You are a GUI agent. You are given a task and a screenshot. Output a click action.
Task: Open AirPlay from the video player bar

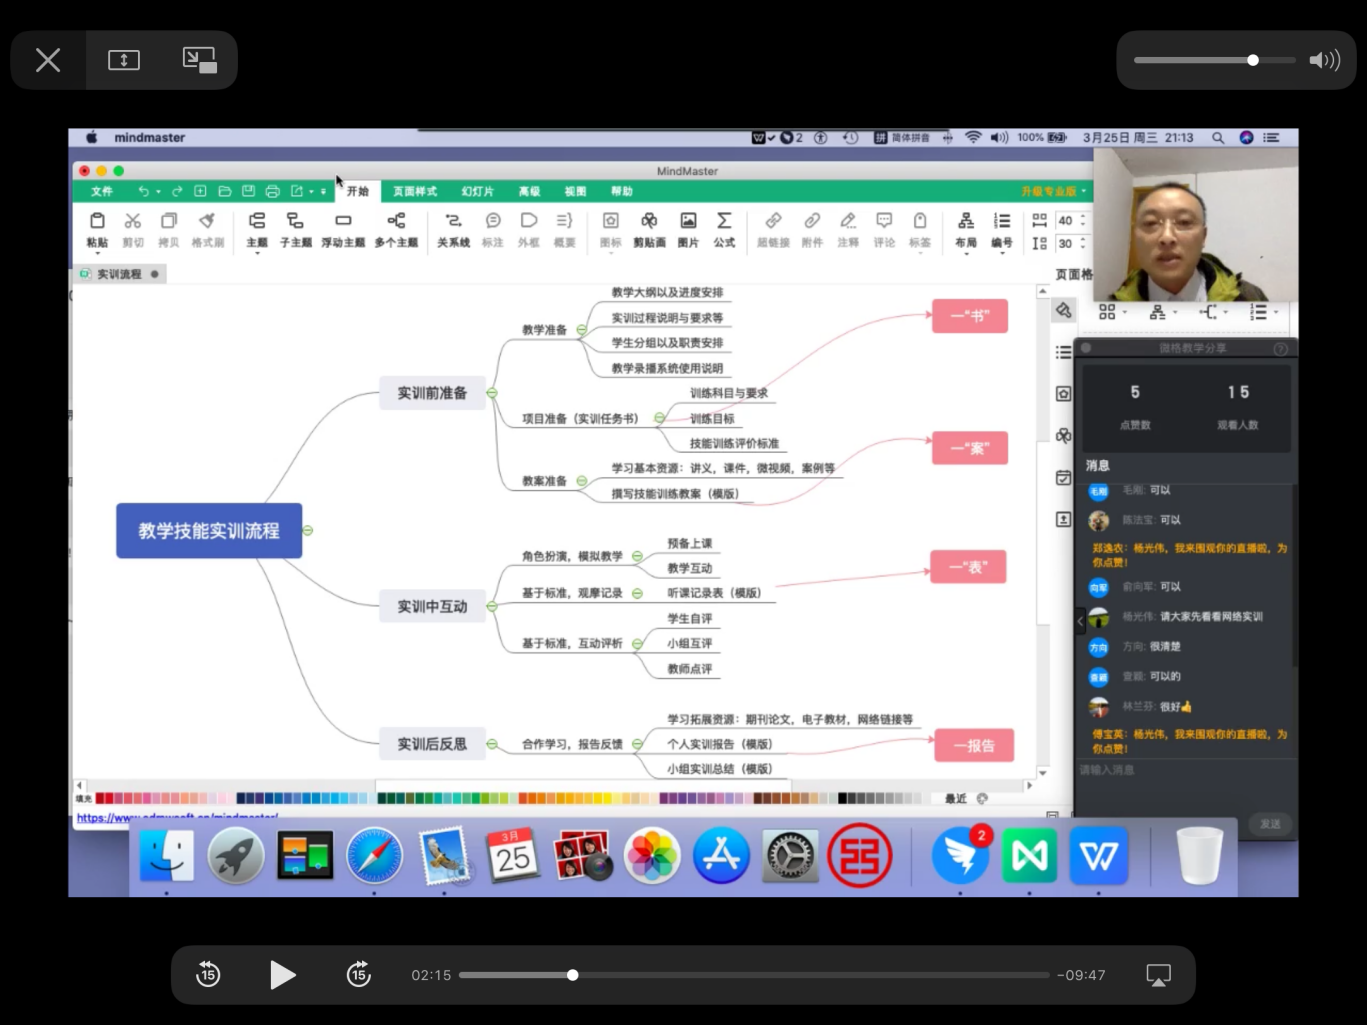click(1158, 975)
